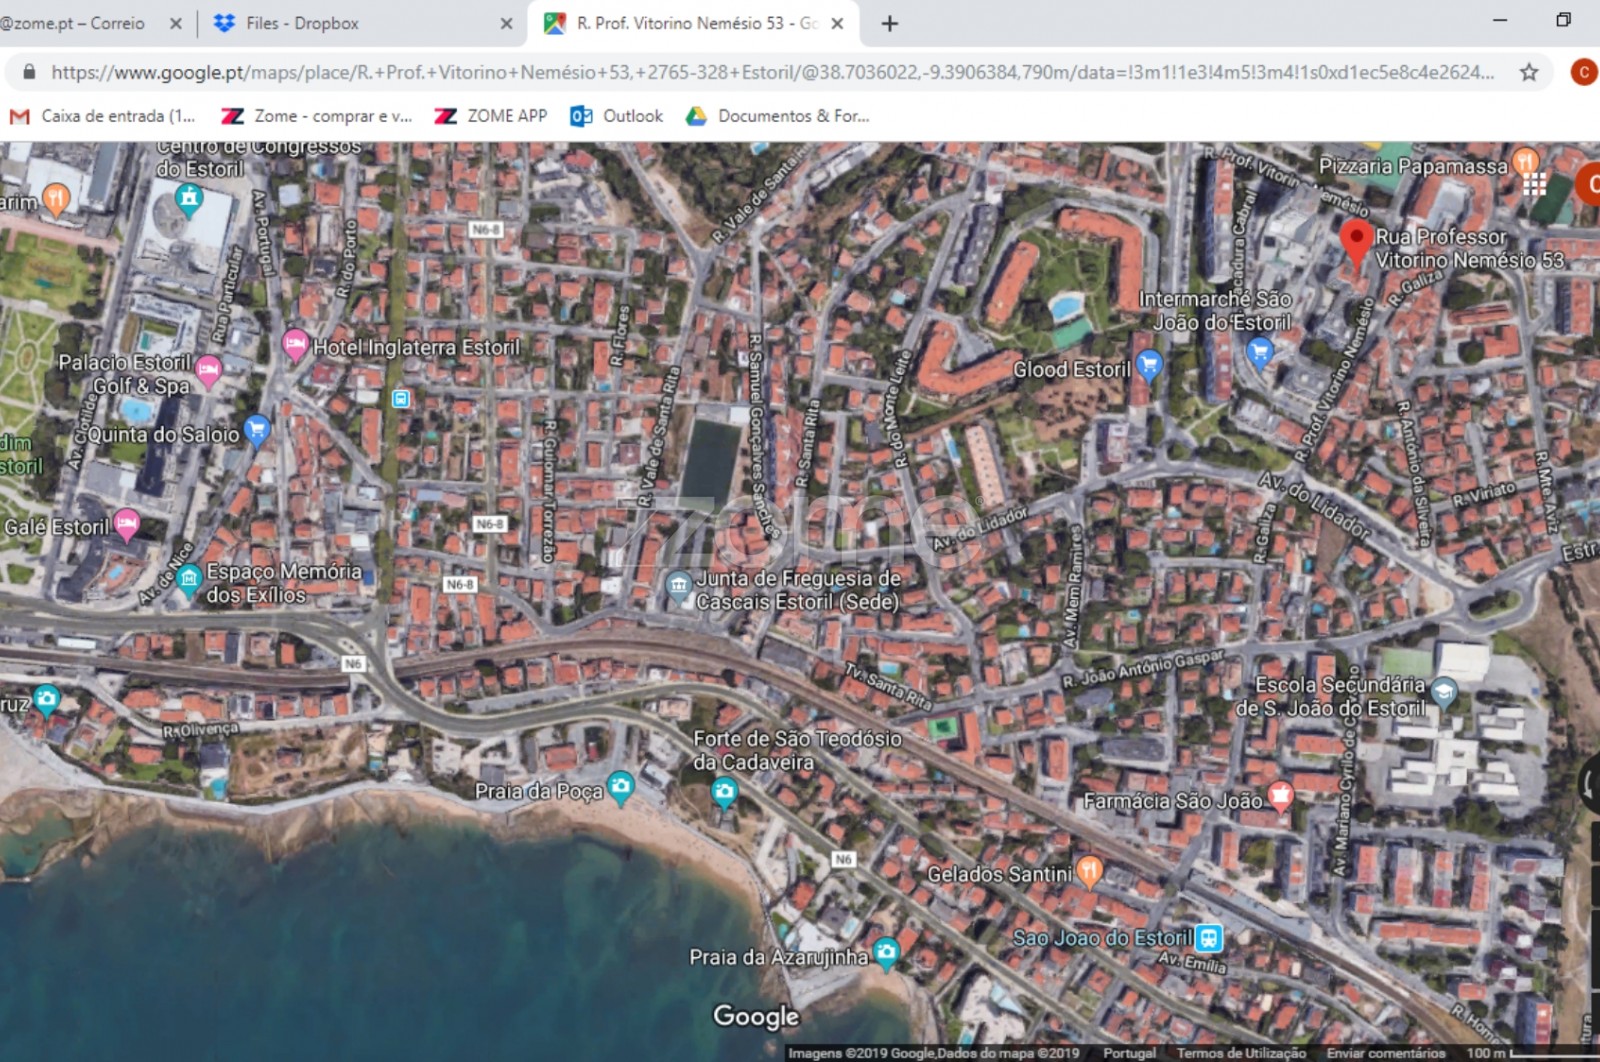Select the Glood Estoril shopping marker
This screenshot has height=1062, width=1600.
pos(1149,365)
